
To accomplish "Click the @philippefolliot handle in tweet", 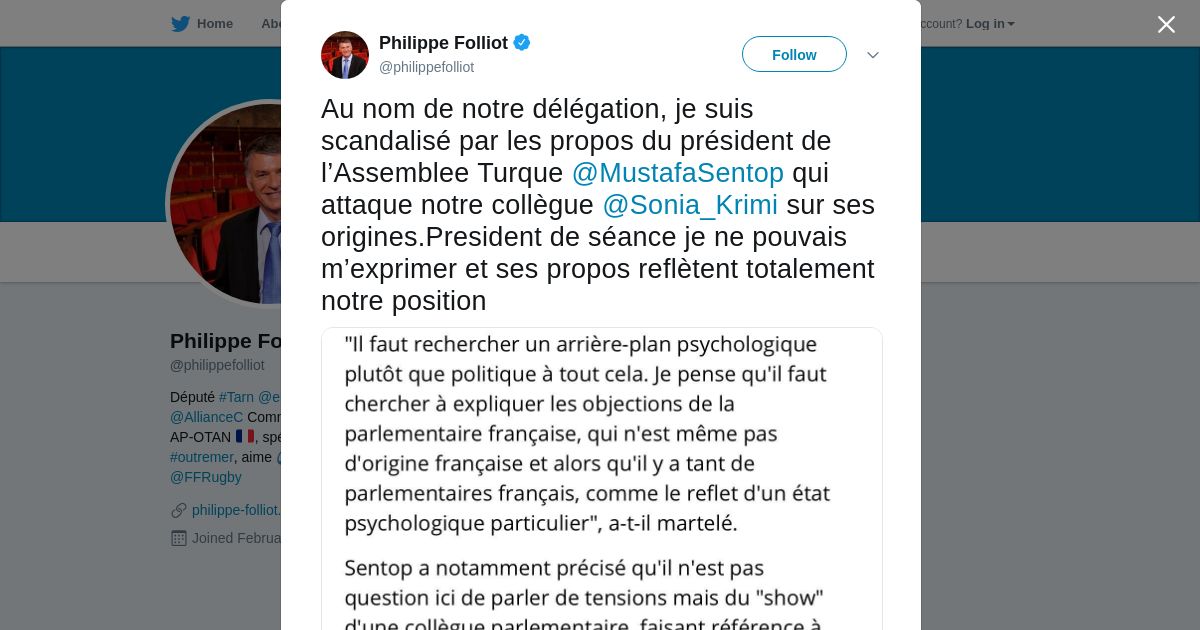I will click(x=426, y=67).
